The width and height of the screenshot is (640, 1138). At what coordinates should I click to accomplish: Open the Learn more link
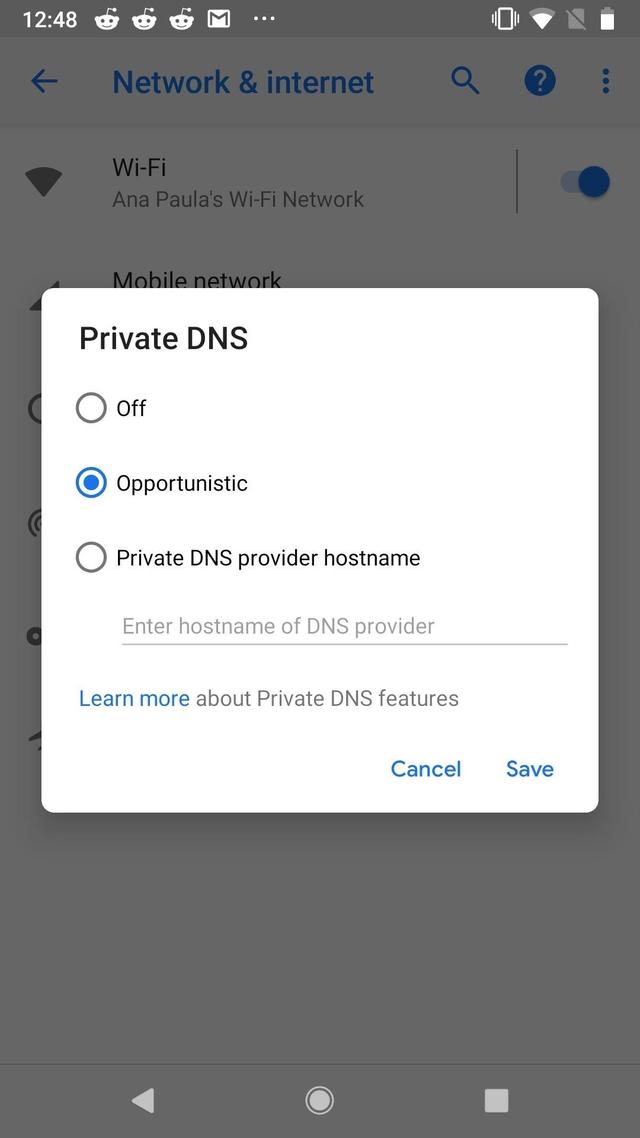click(x=134, y=698)
